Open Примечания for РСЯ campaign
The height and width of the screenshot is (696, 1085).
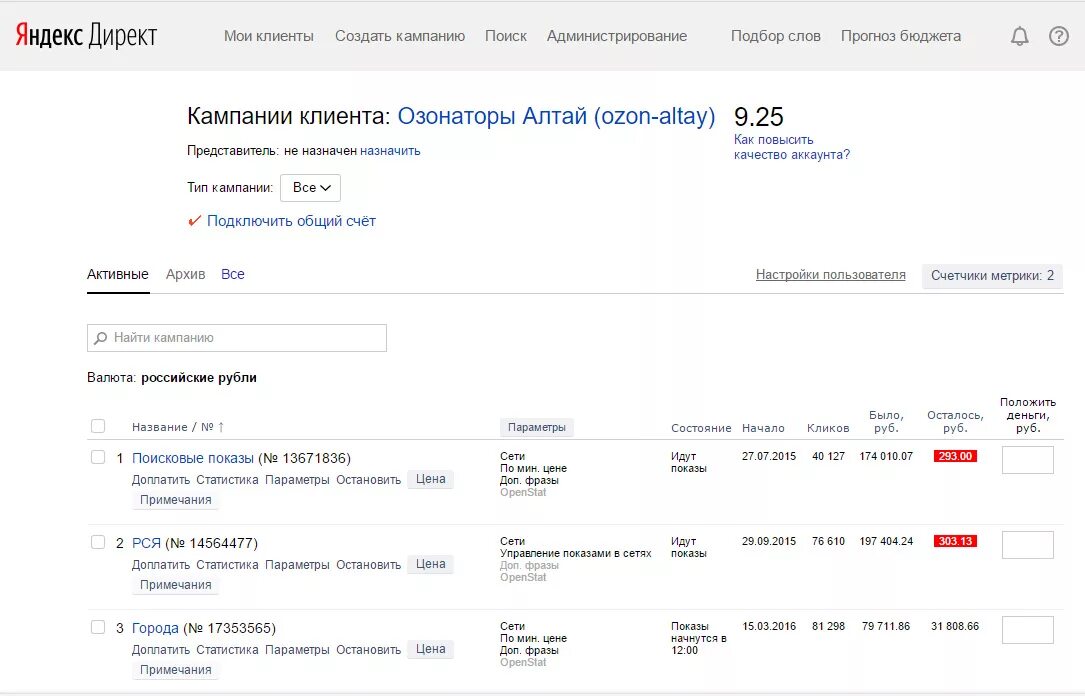tap(176, 585)
